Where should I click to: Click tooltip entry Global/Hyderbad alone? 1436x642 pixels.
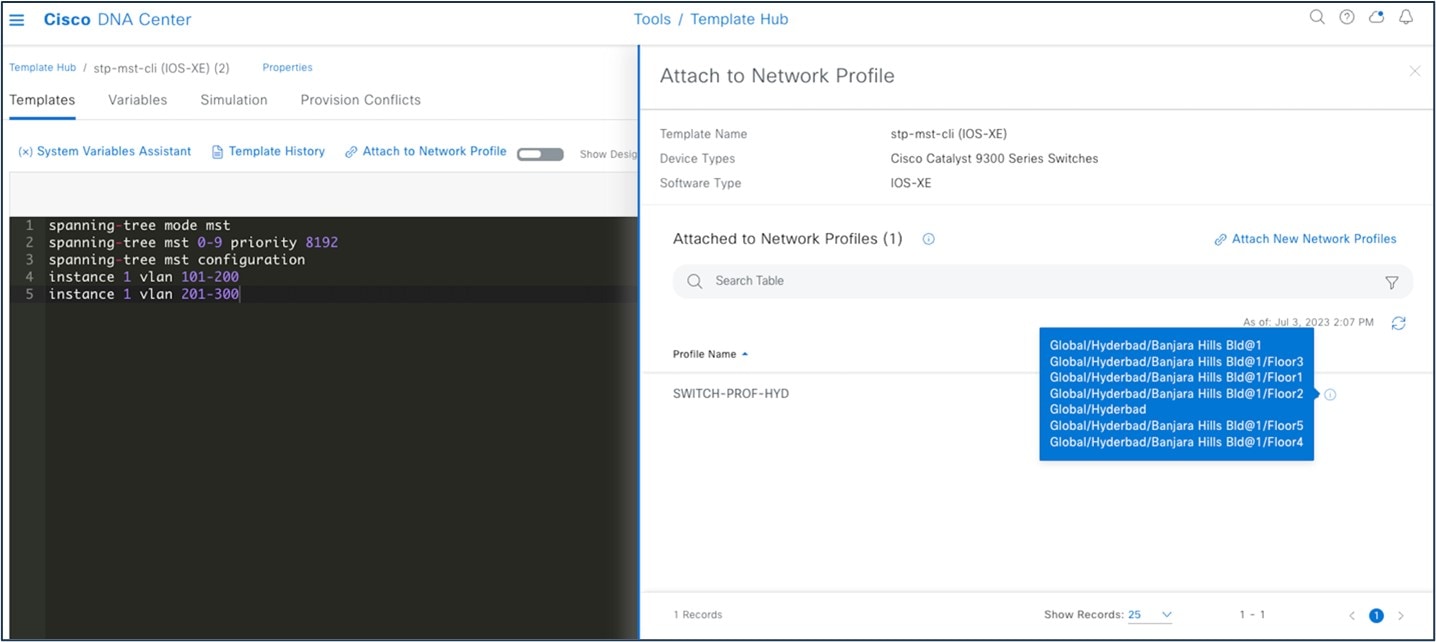[x=1098, y=410]
